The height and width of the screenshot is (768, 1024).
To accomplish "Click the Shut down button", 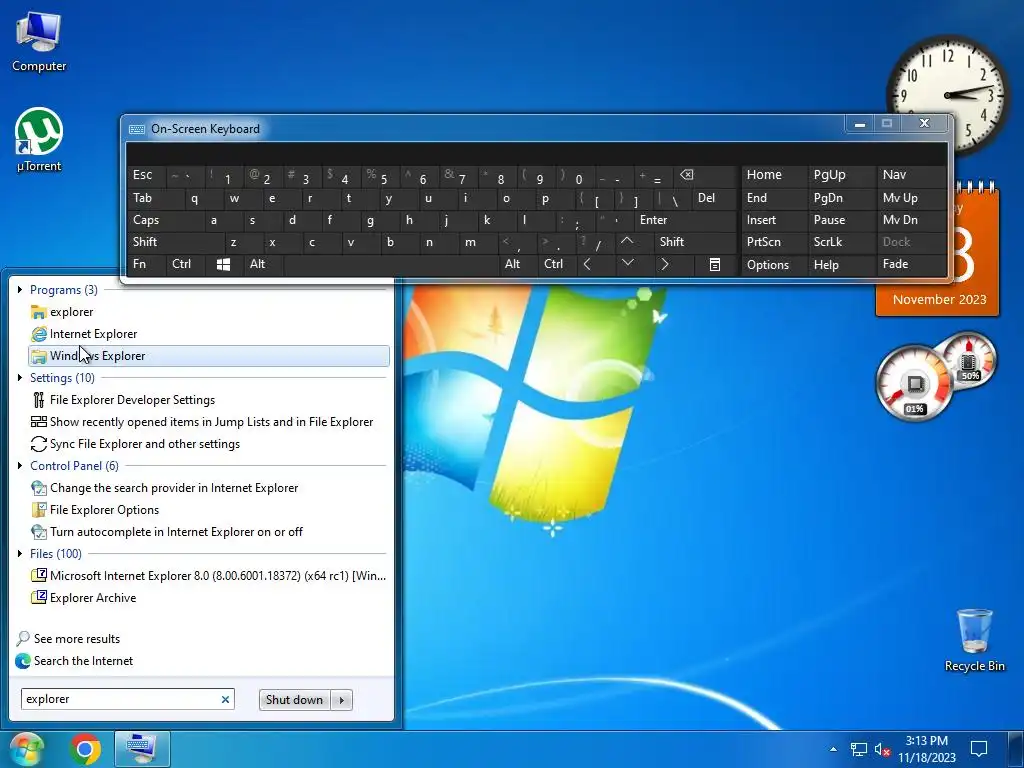I will (x=295, y=700).
